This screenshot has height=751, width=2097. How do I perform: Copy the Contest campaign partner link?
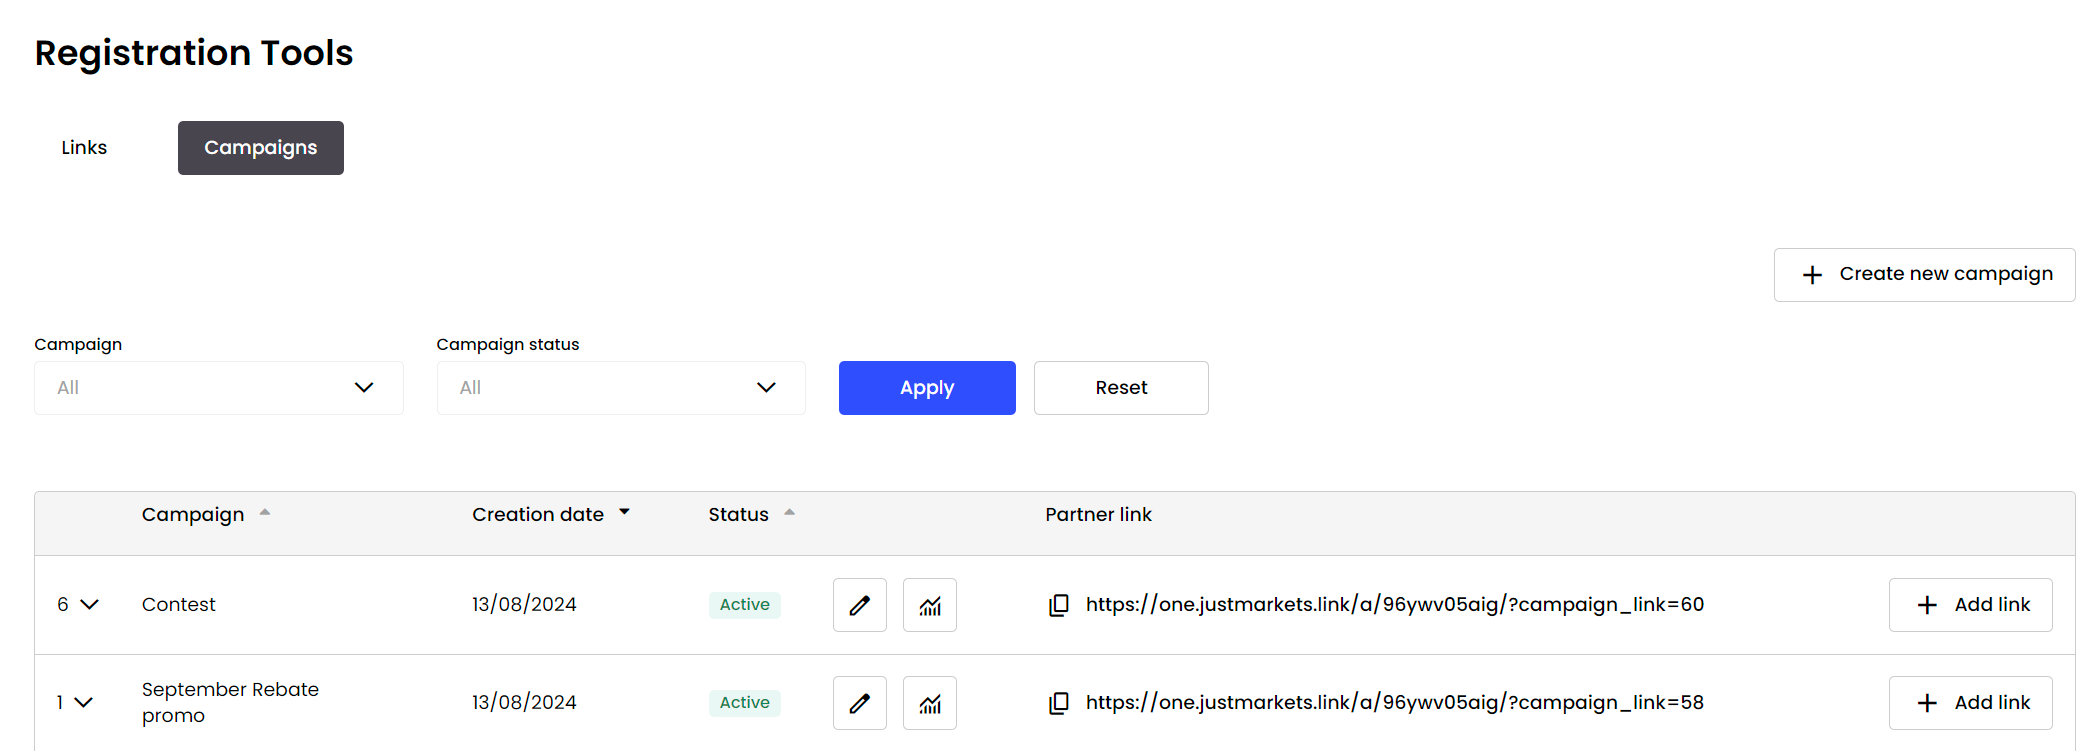coord(1059,605)
